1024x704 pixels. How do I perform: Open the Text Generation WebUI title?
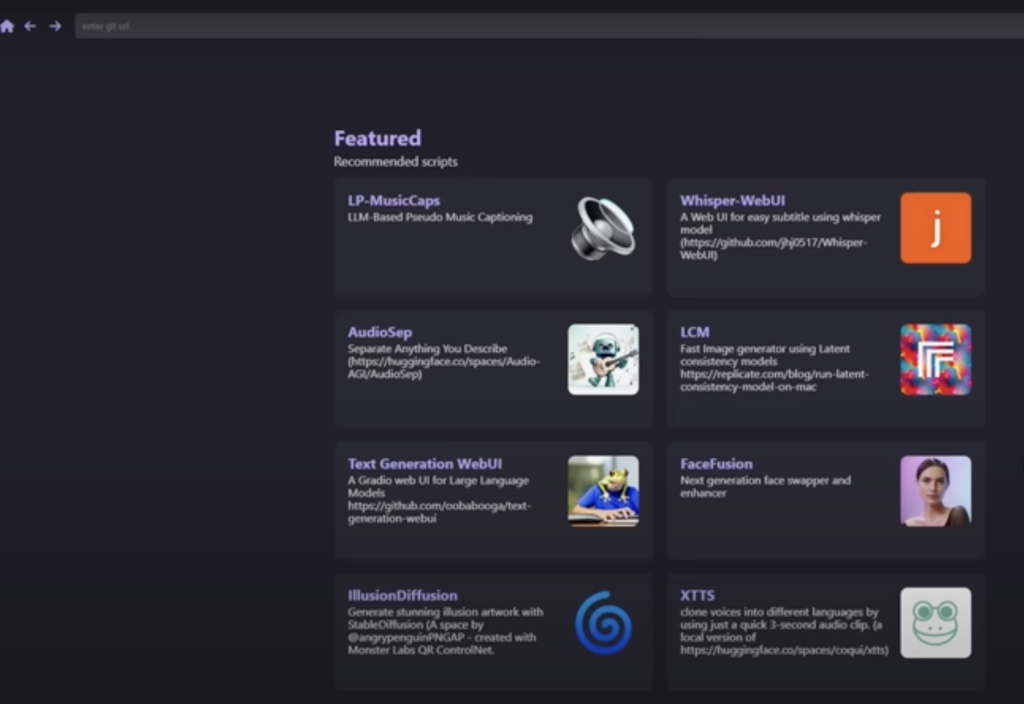424,464
